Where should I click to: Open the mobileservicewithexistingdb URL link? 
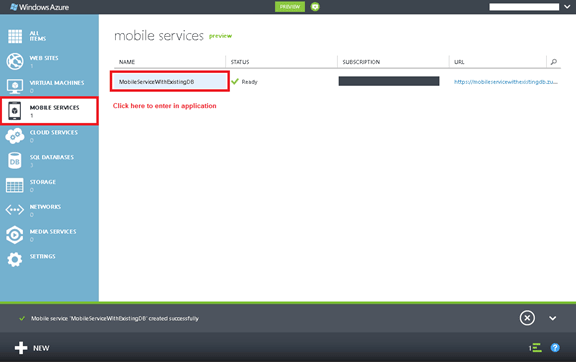(x=506, y=82)
